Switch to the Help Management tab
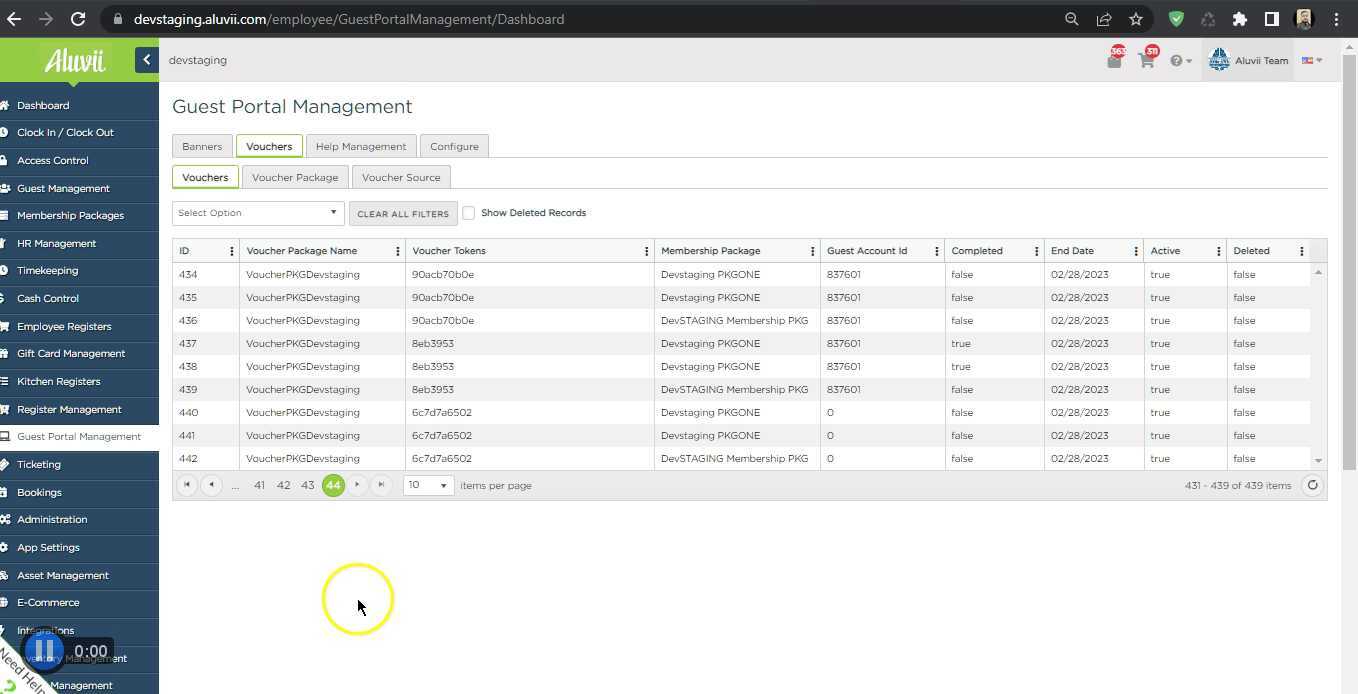 click(361, 147)
